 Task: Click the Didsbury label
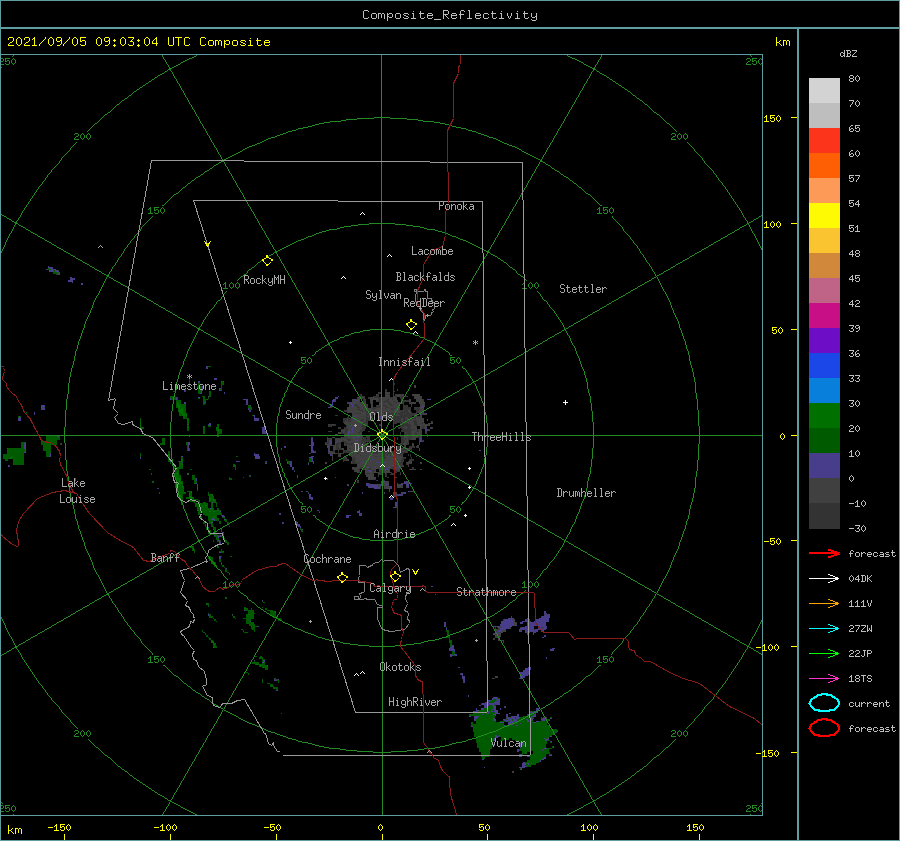point(377,448)
